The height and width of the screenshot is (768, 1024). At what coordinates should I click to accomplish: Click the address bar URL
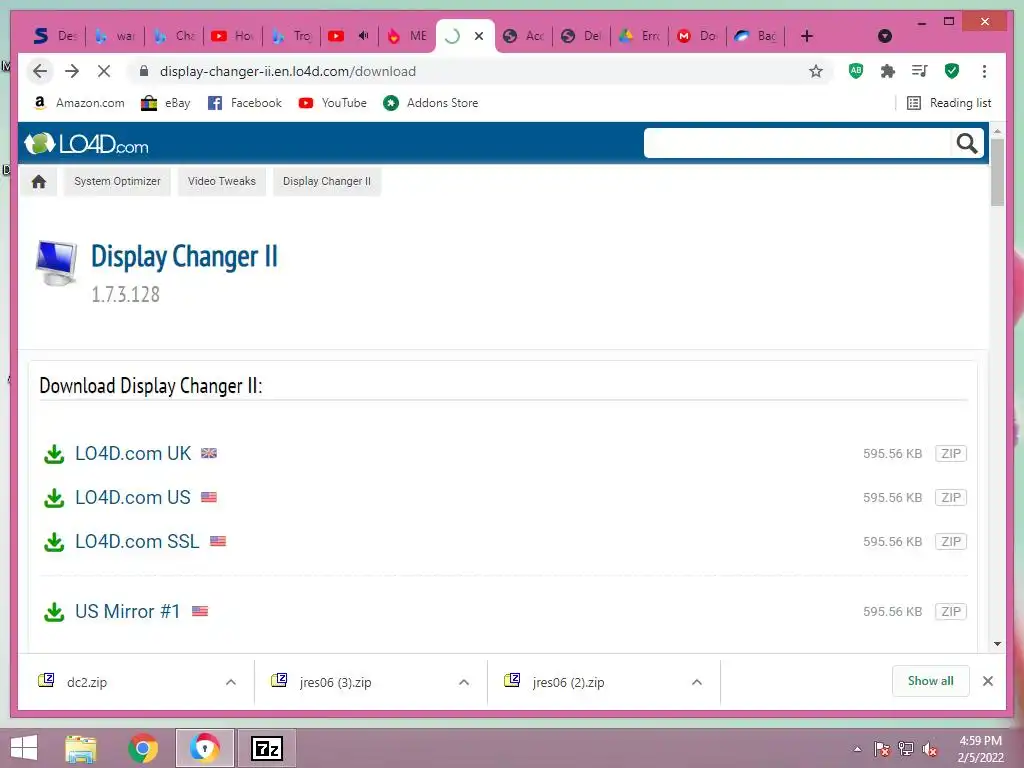287,71
